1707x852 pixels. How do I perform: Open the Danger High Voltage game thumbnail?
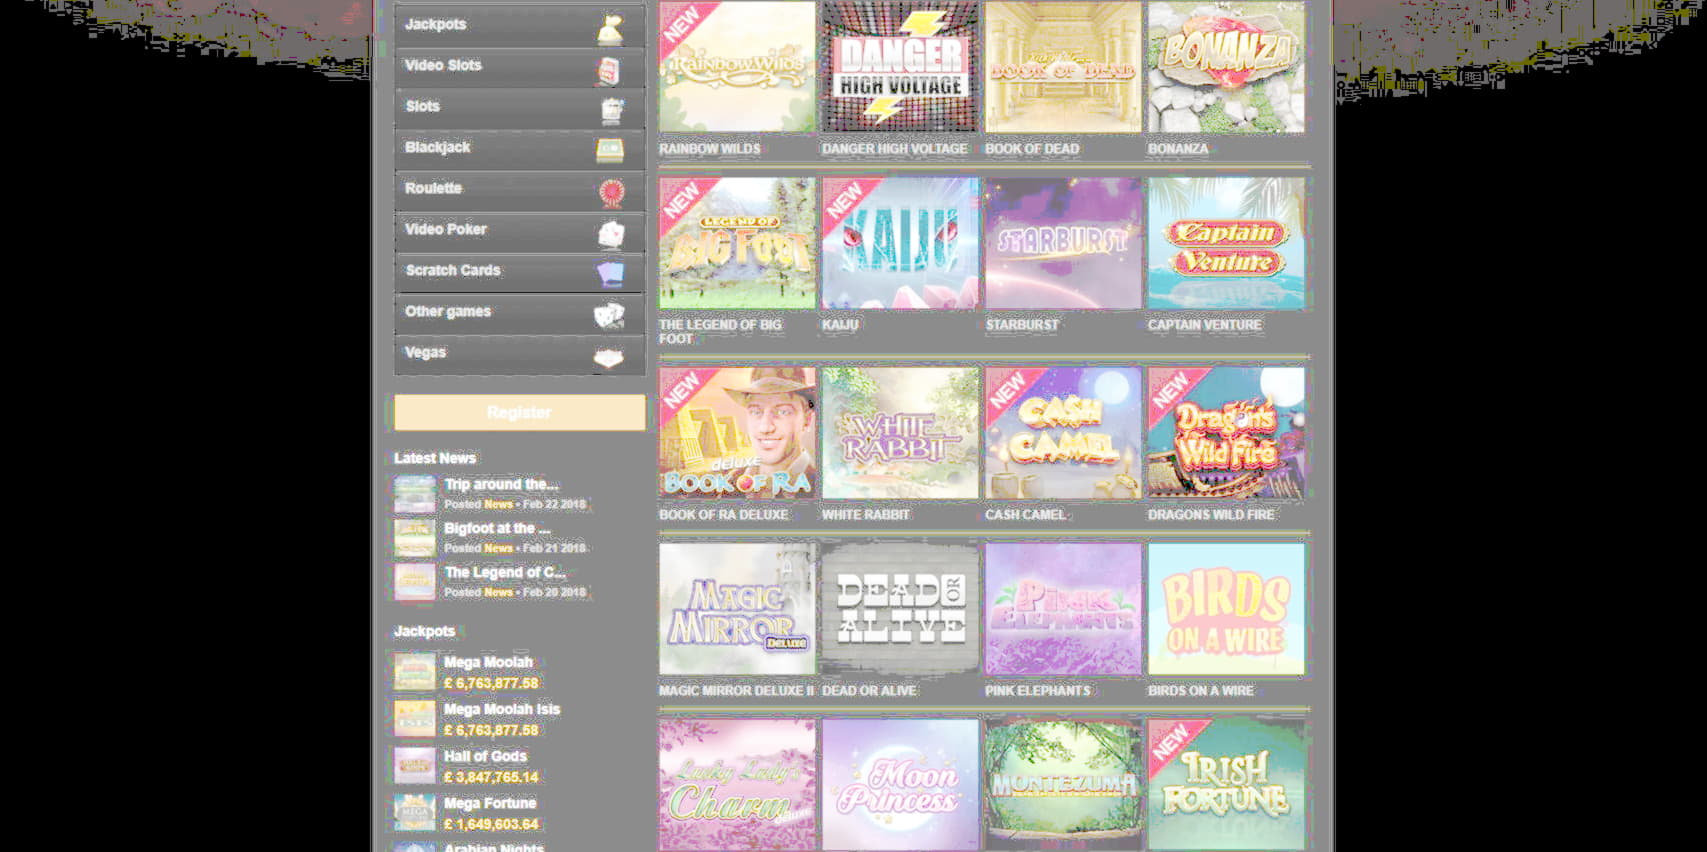click(x=900, y=67)
